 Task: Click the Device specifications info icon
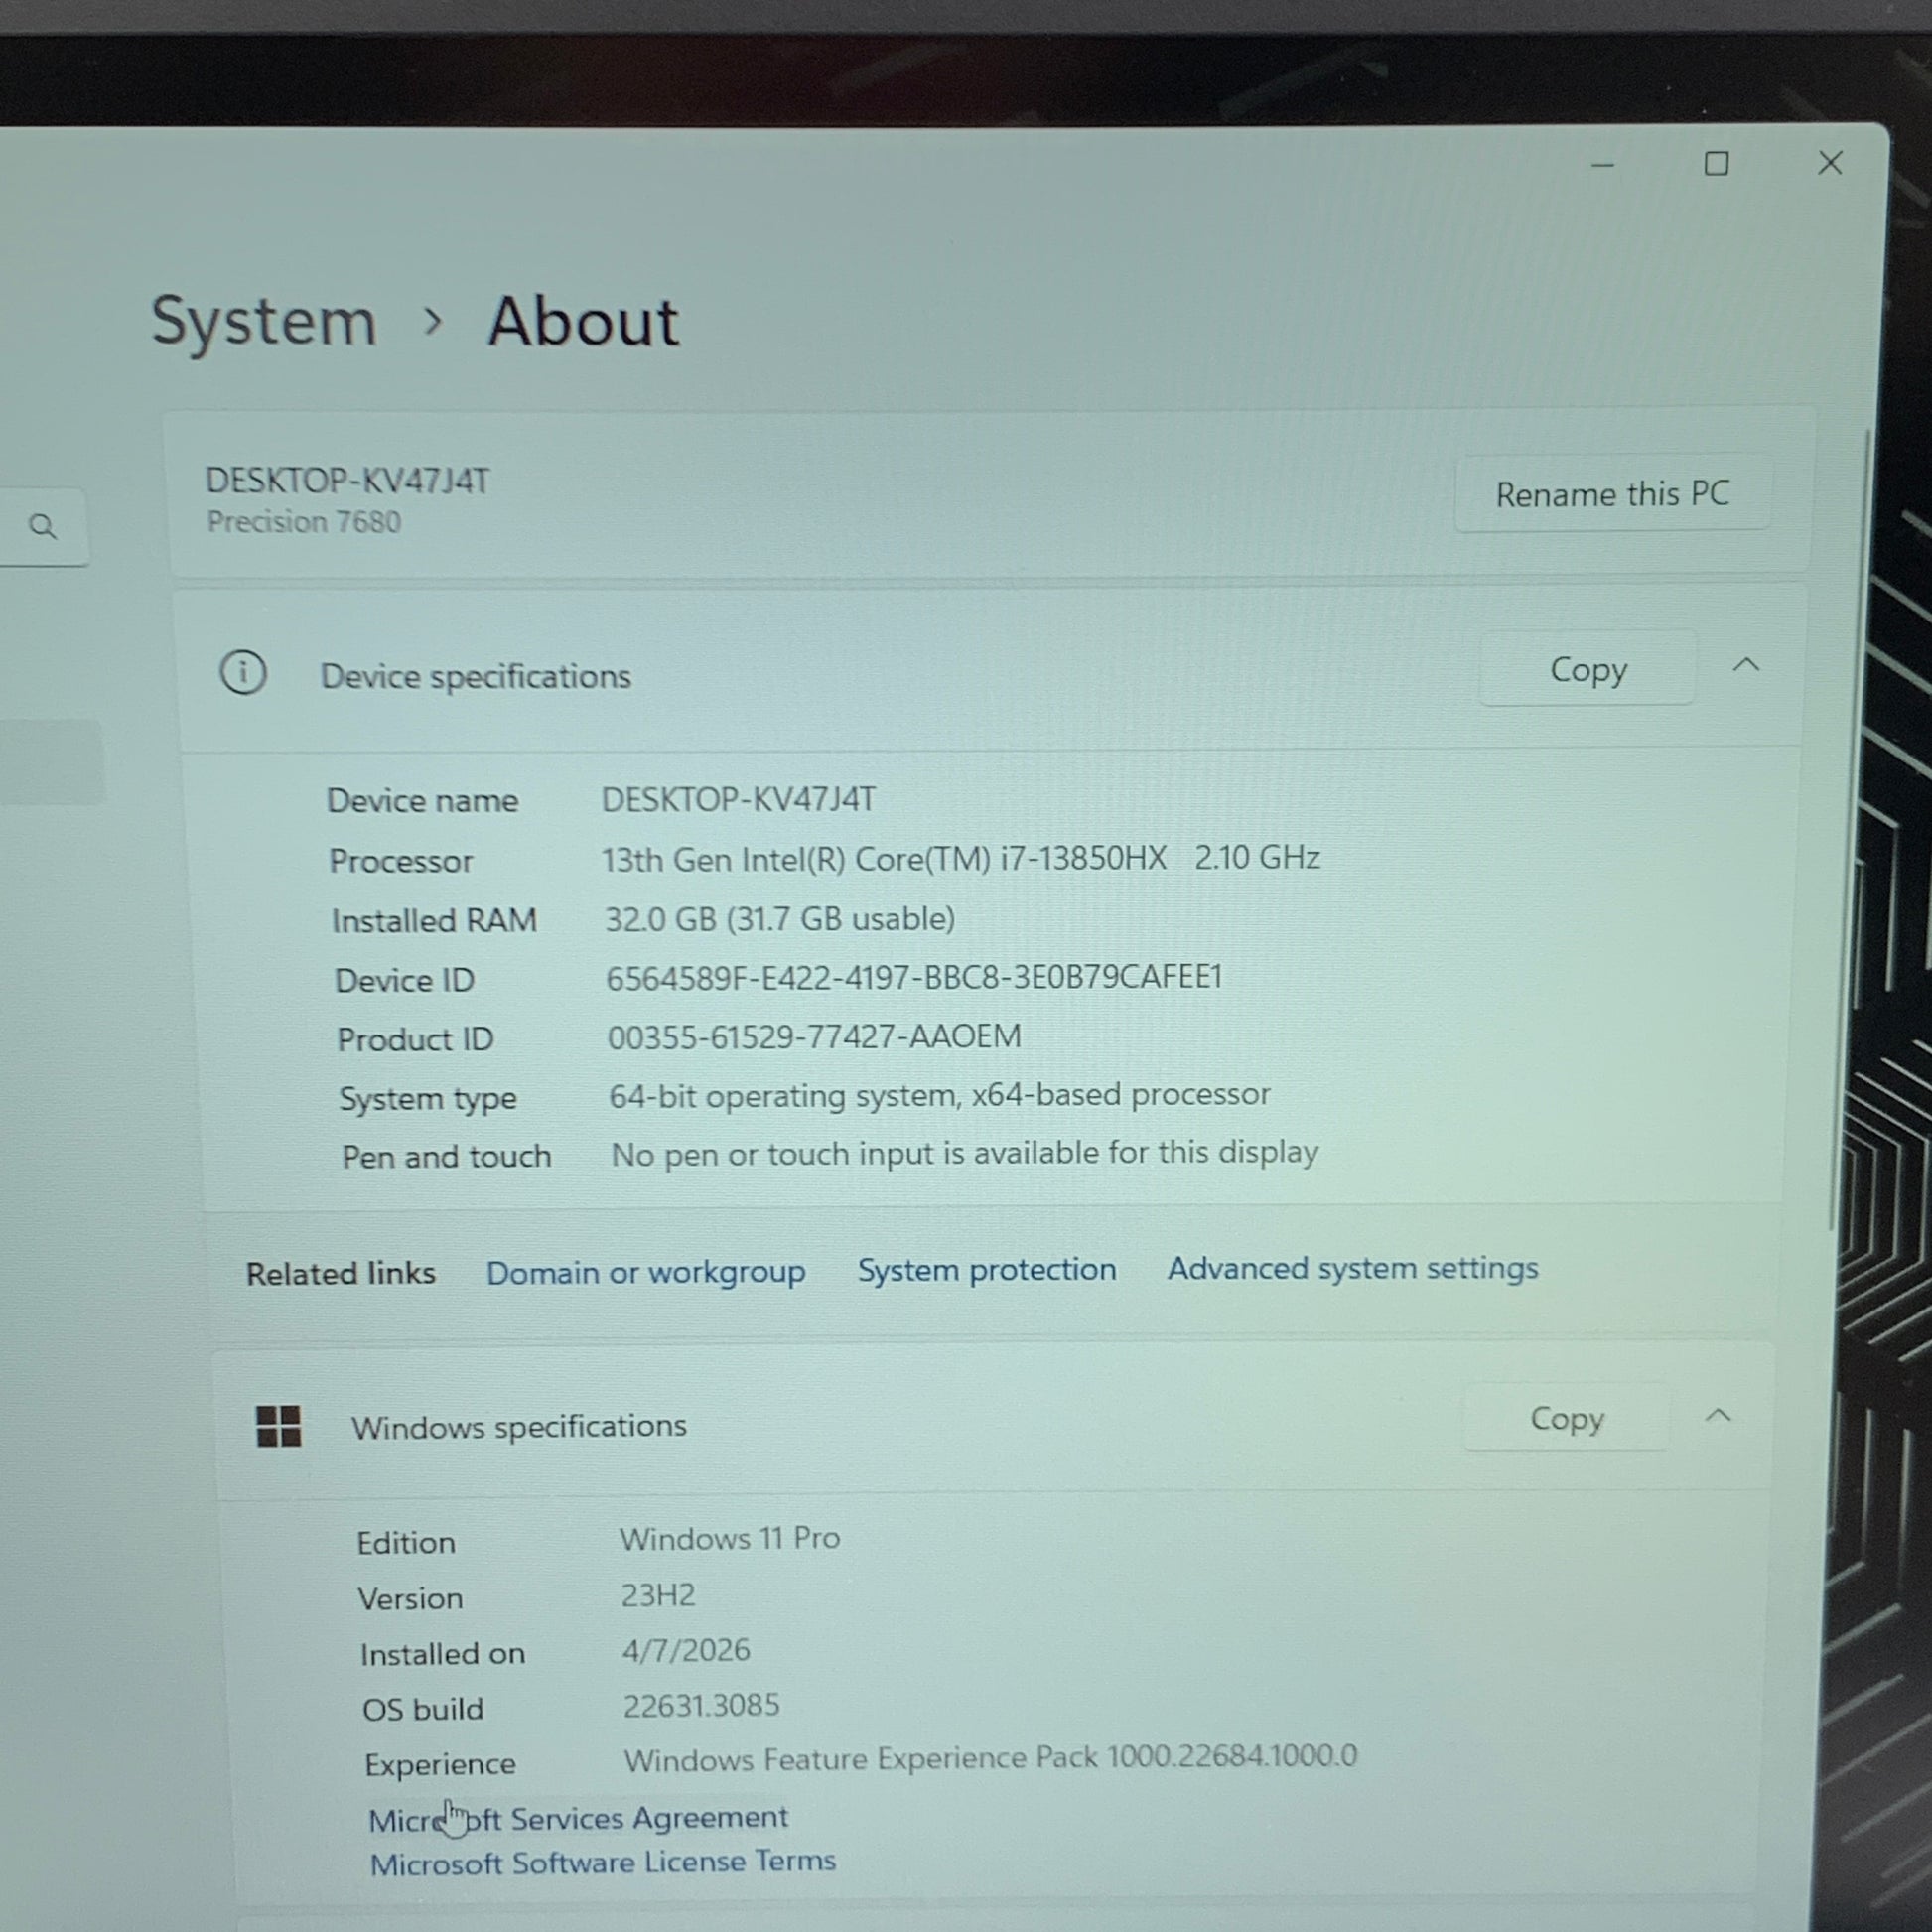click(243, 673)
